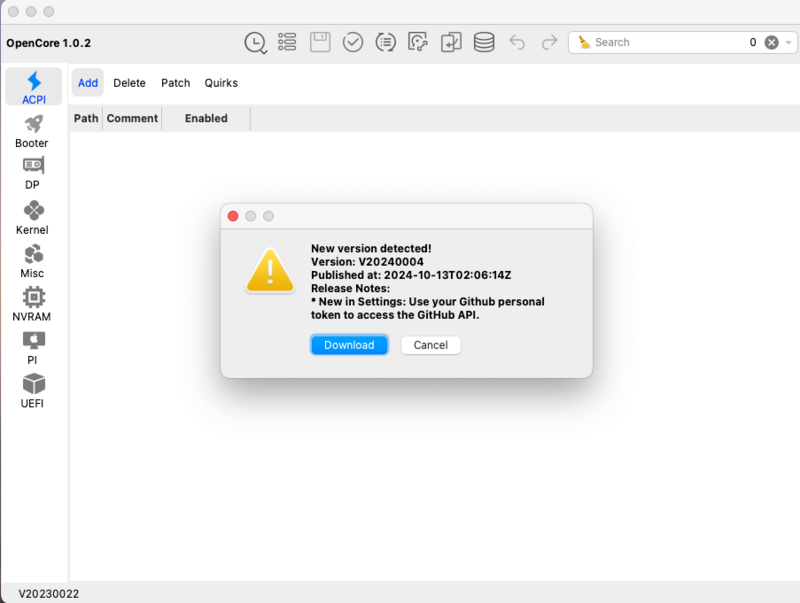The height and width of the screenshot is (603, 800).
Task: Click the floppy disk save icon
Action: 320,42
